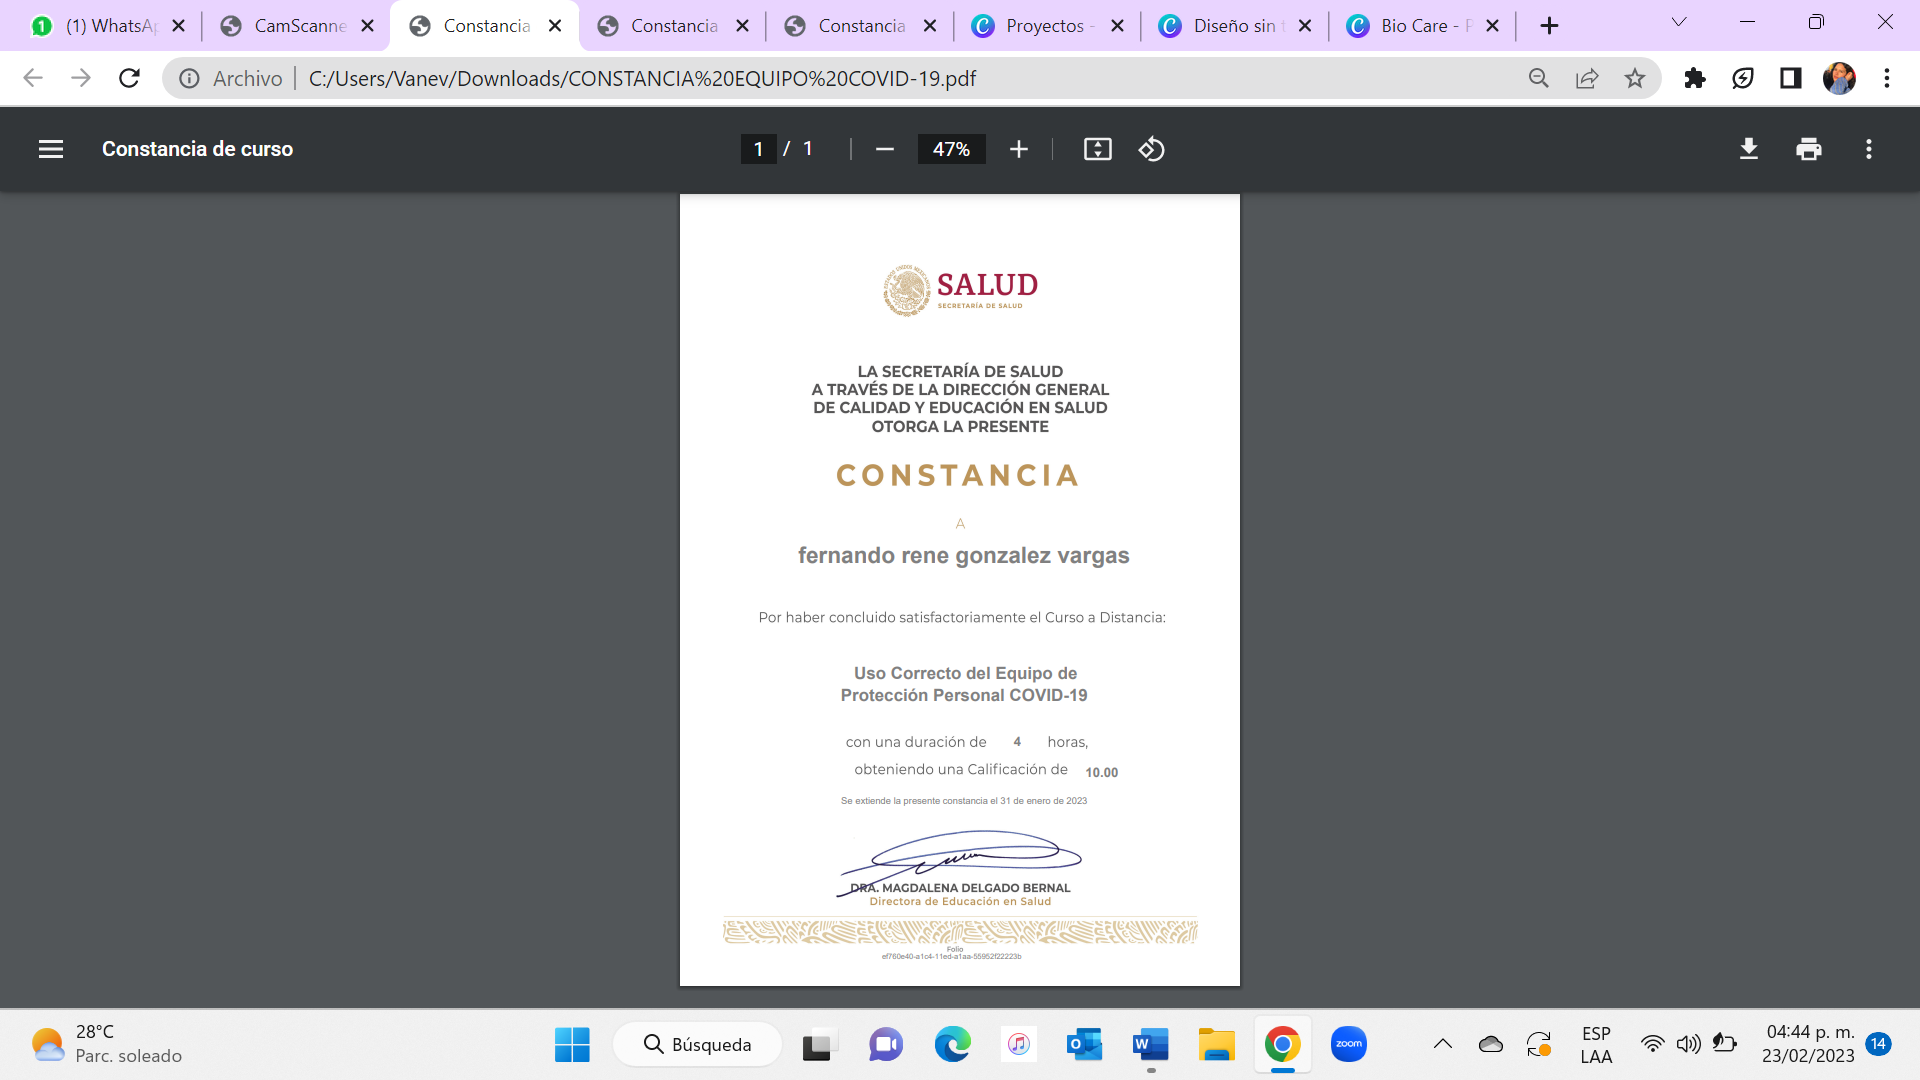Screen dimensions: 1920x1080
Task: Click the zoom percentage field
Action: [x=951, y=149]
